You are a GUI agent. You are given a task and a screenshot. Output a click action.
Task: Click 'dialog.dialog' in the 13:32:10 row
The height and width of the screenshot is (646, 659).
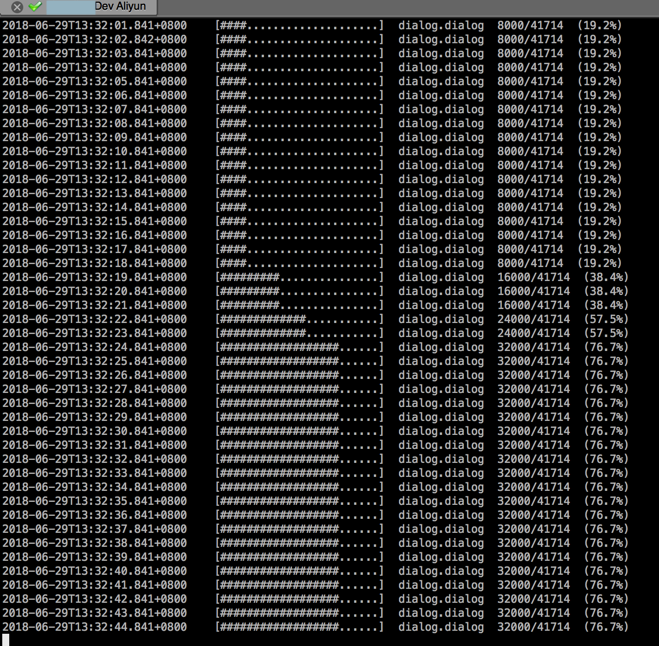(x=441, y=151)
